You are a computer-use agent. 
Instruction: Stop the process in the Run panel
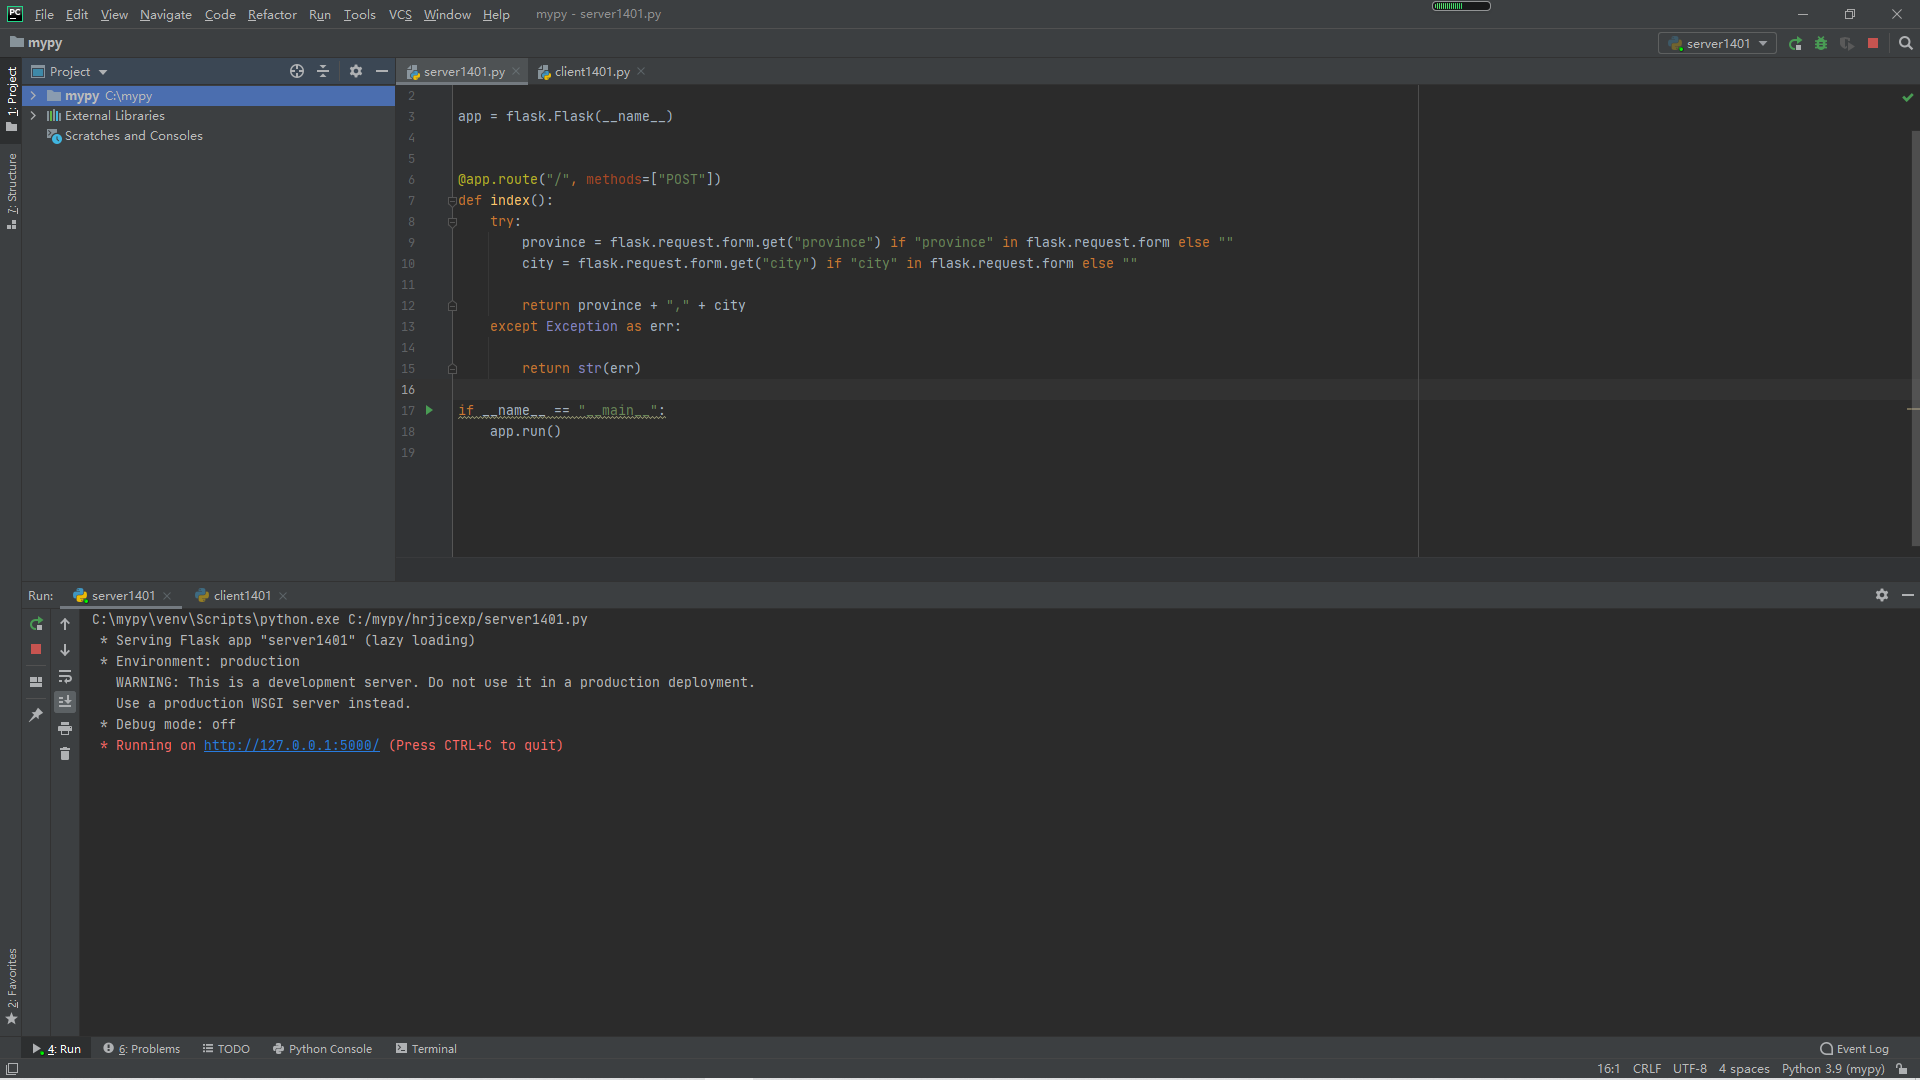(x=36, y=650)
